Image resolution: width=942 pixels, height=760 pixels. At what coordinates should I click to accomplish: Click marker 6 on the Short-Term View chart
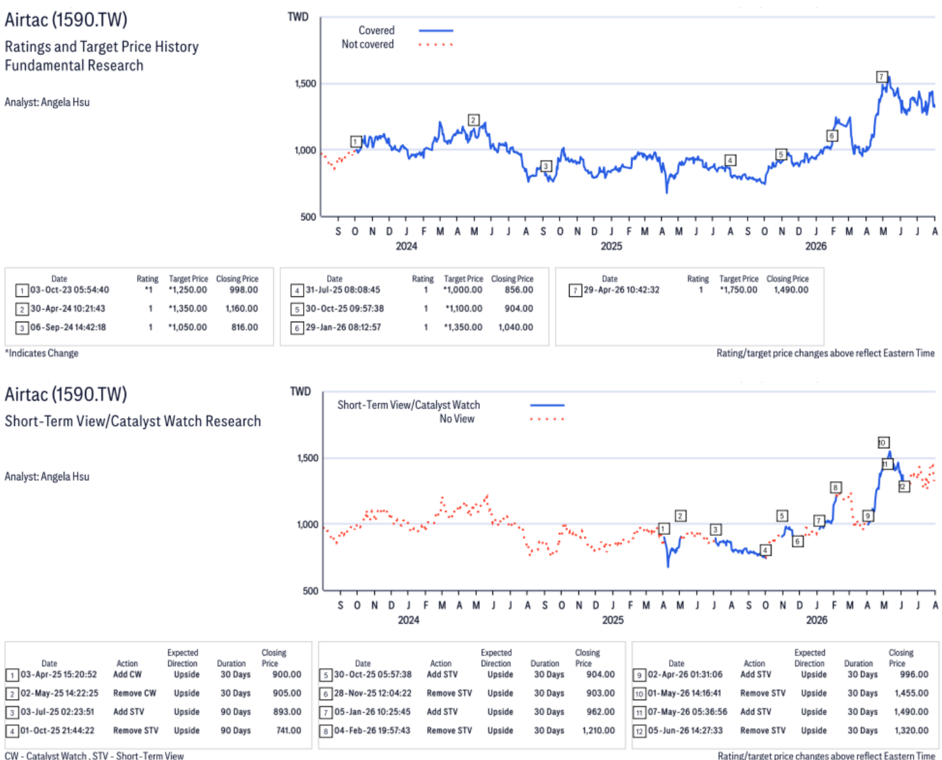797,541
